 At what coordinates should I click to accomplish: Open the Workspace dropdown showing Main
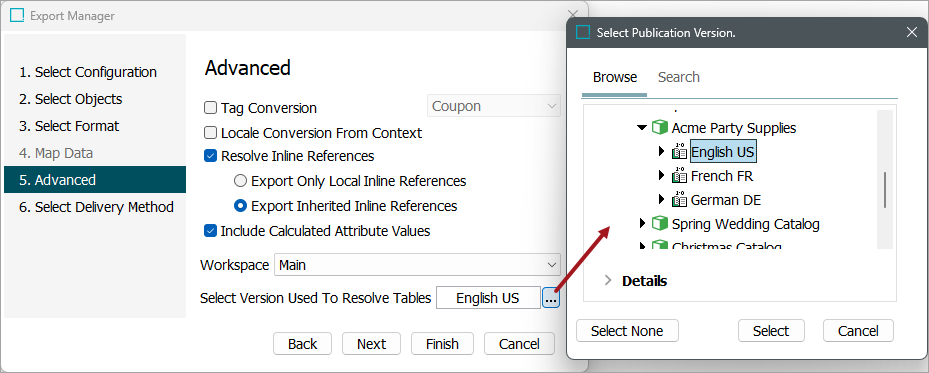417,265
